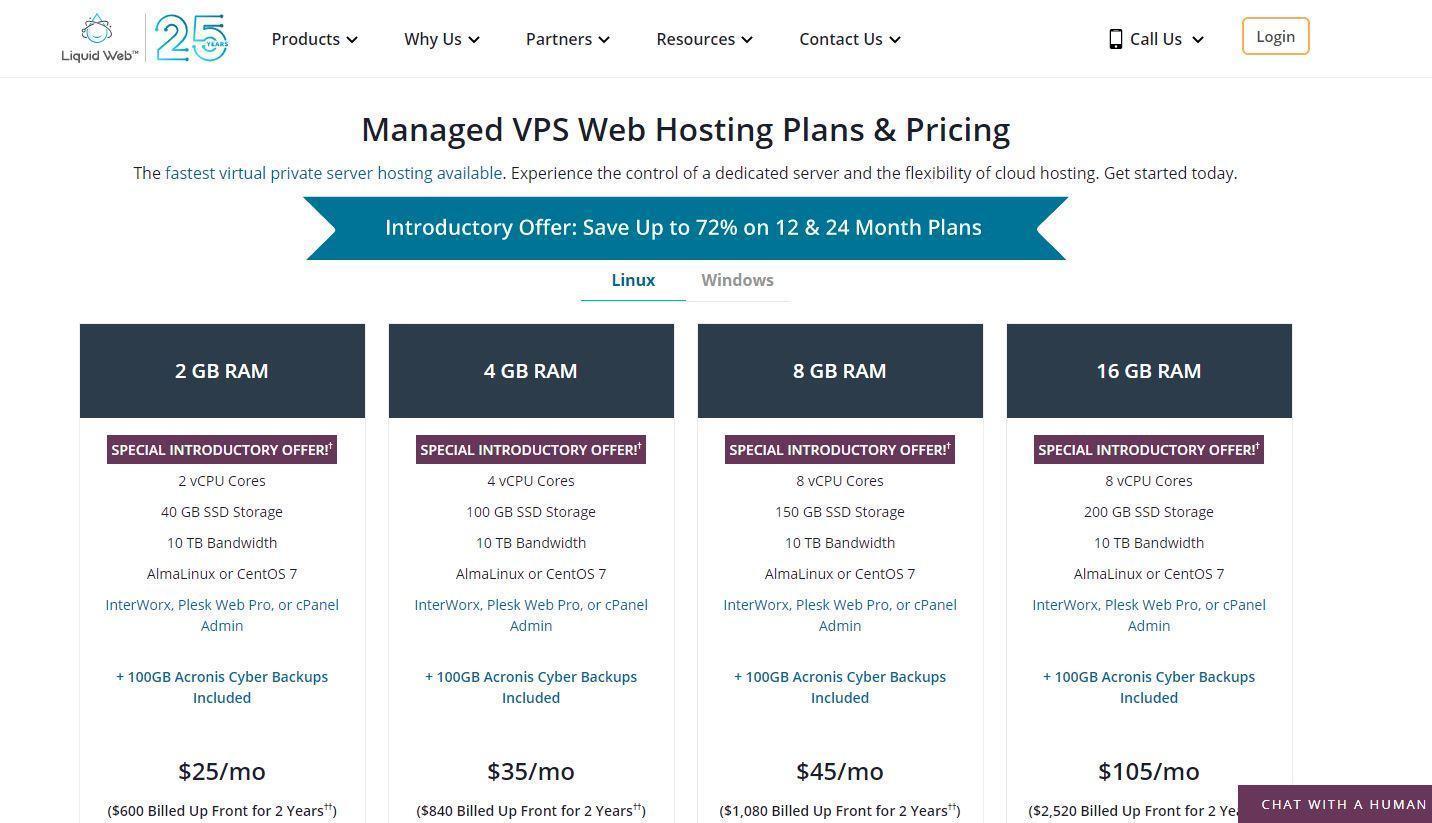
Task: Click Acronis Cyber Backups link under 4 GB plan
Action: tap(531, 687)
